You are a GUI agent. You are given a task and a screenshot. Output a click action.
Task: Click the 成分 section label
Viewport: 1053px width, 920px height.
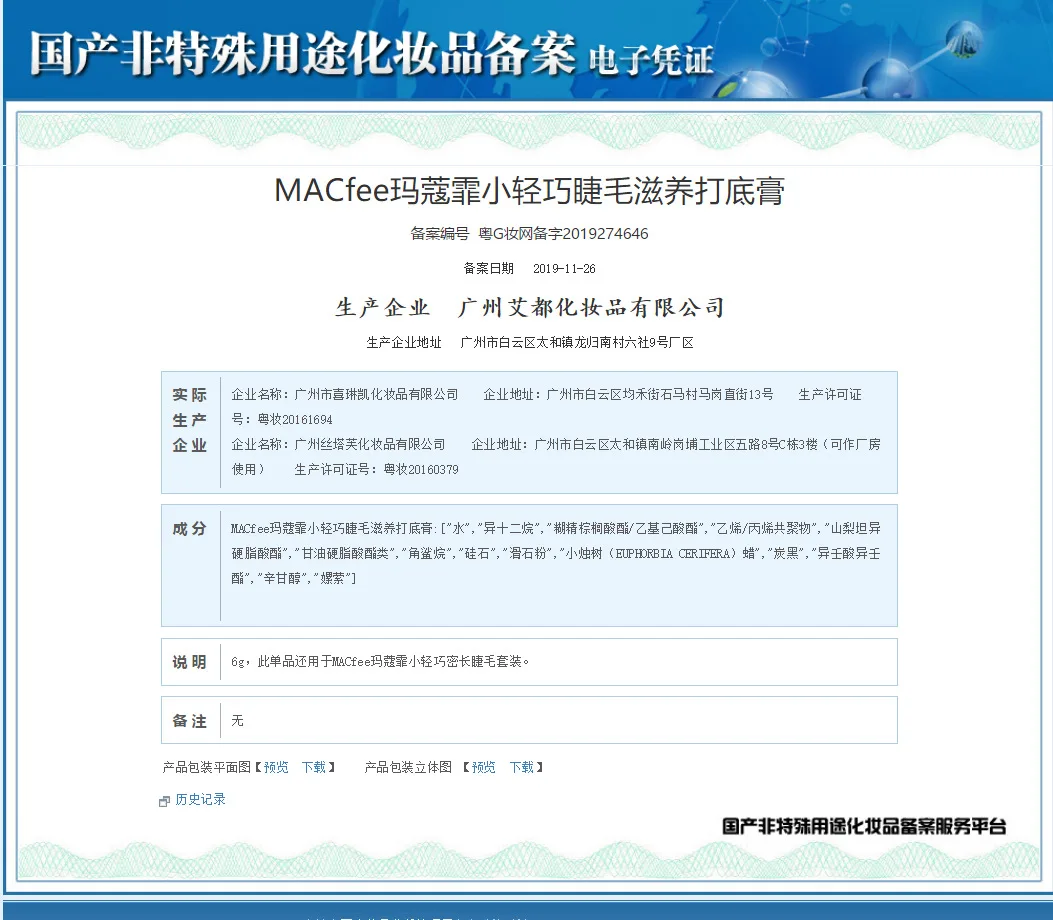(189, 528)
